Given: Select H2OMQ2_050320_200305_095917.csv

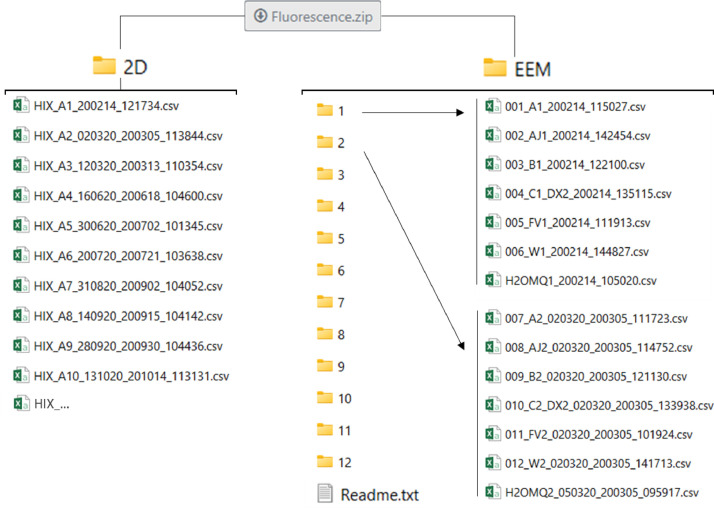Looking at the screenshot, I should (592, 492).
